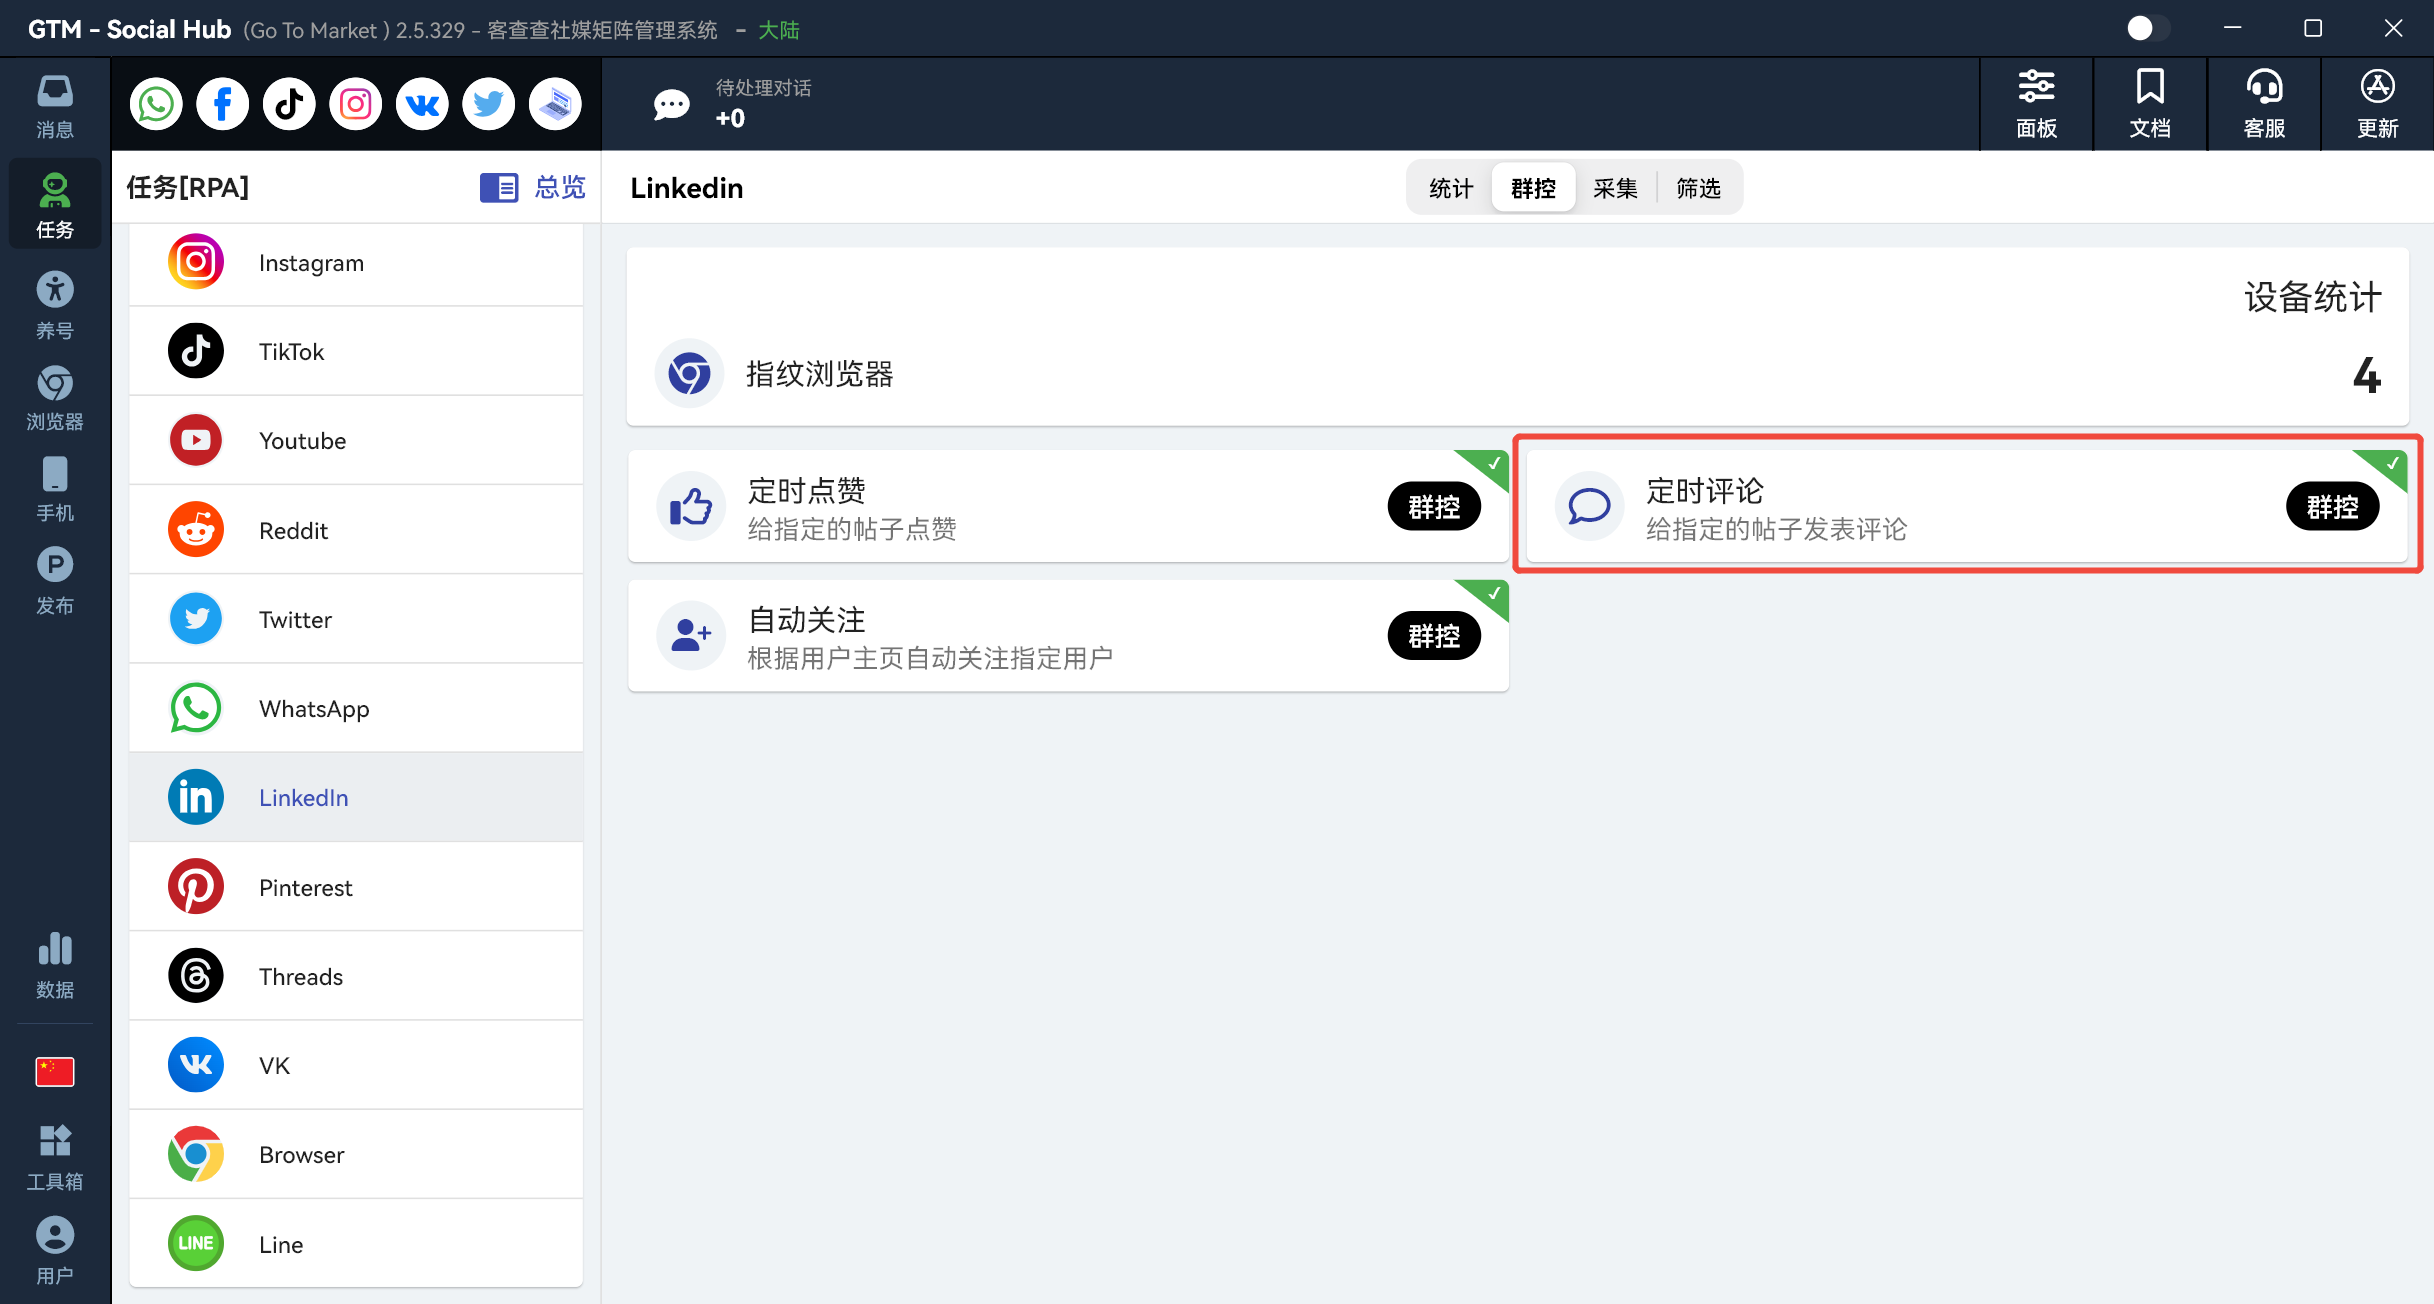Select Browser in the task list
This screenshot has height=1304, width=2434.
356,1155
